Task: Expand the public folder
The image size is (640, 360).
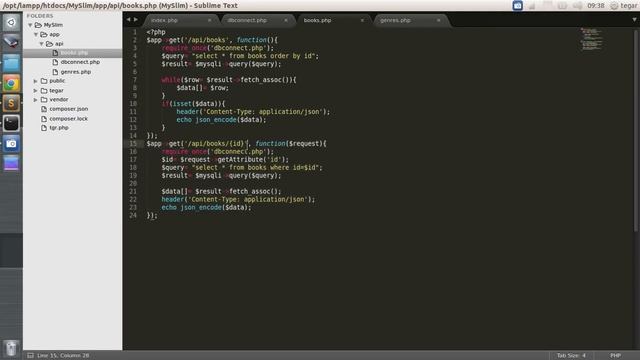Action: [36, 81]
